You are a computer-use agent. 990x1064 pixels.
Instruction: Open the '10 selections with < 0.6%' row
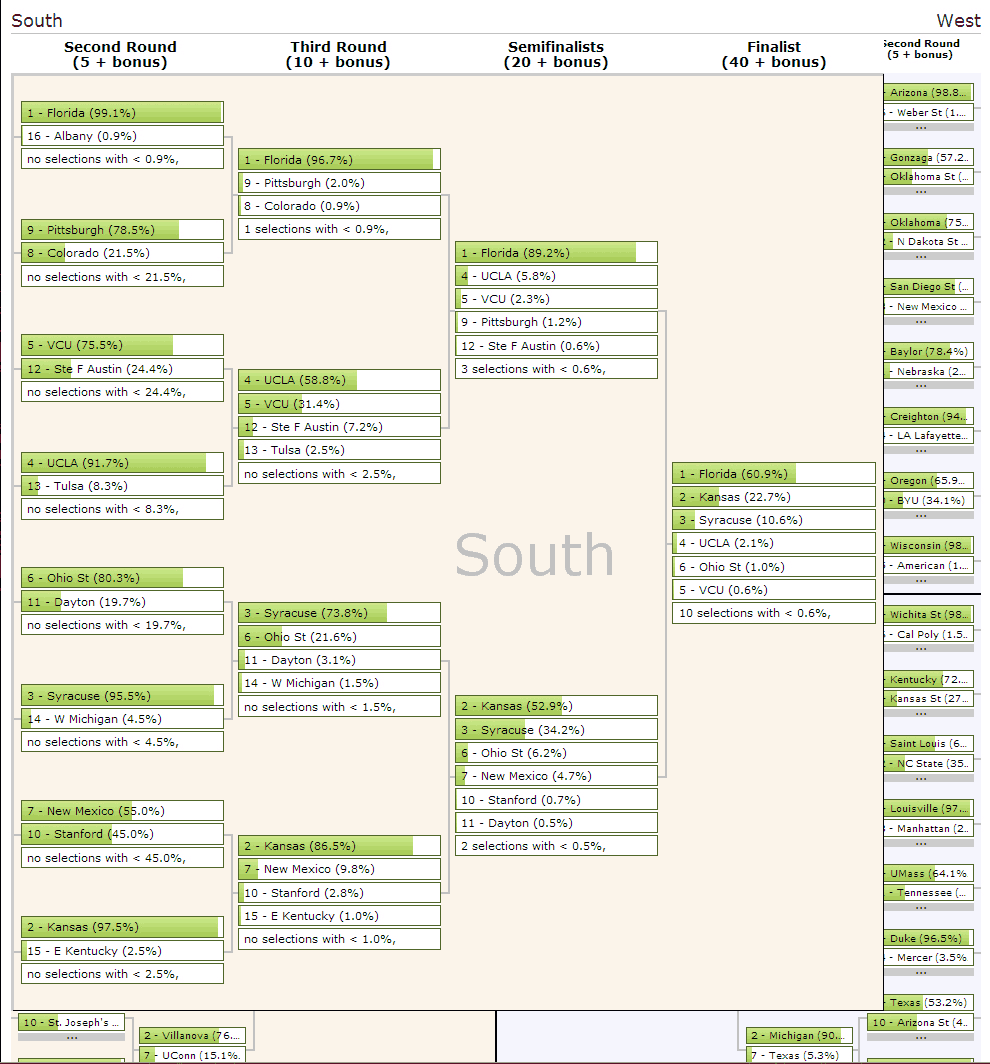coord(773,613)
